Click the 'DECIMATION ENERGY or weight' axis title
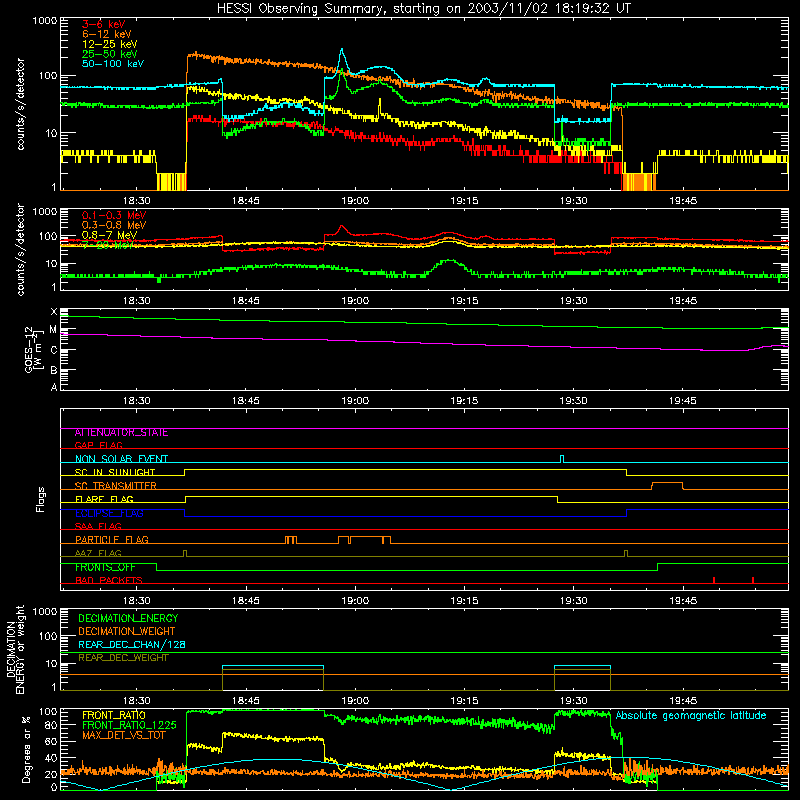 coord(15,649)
